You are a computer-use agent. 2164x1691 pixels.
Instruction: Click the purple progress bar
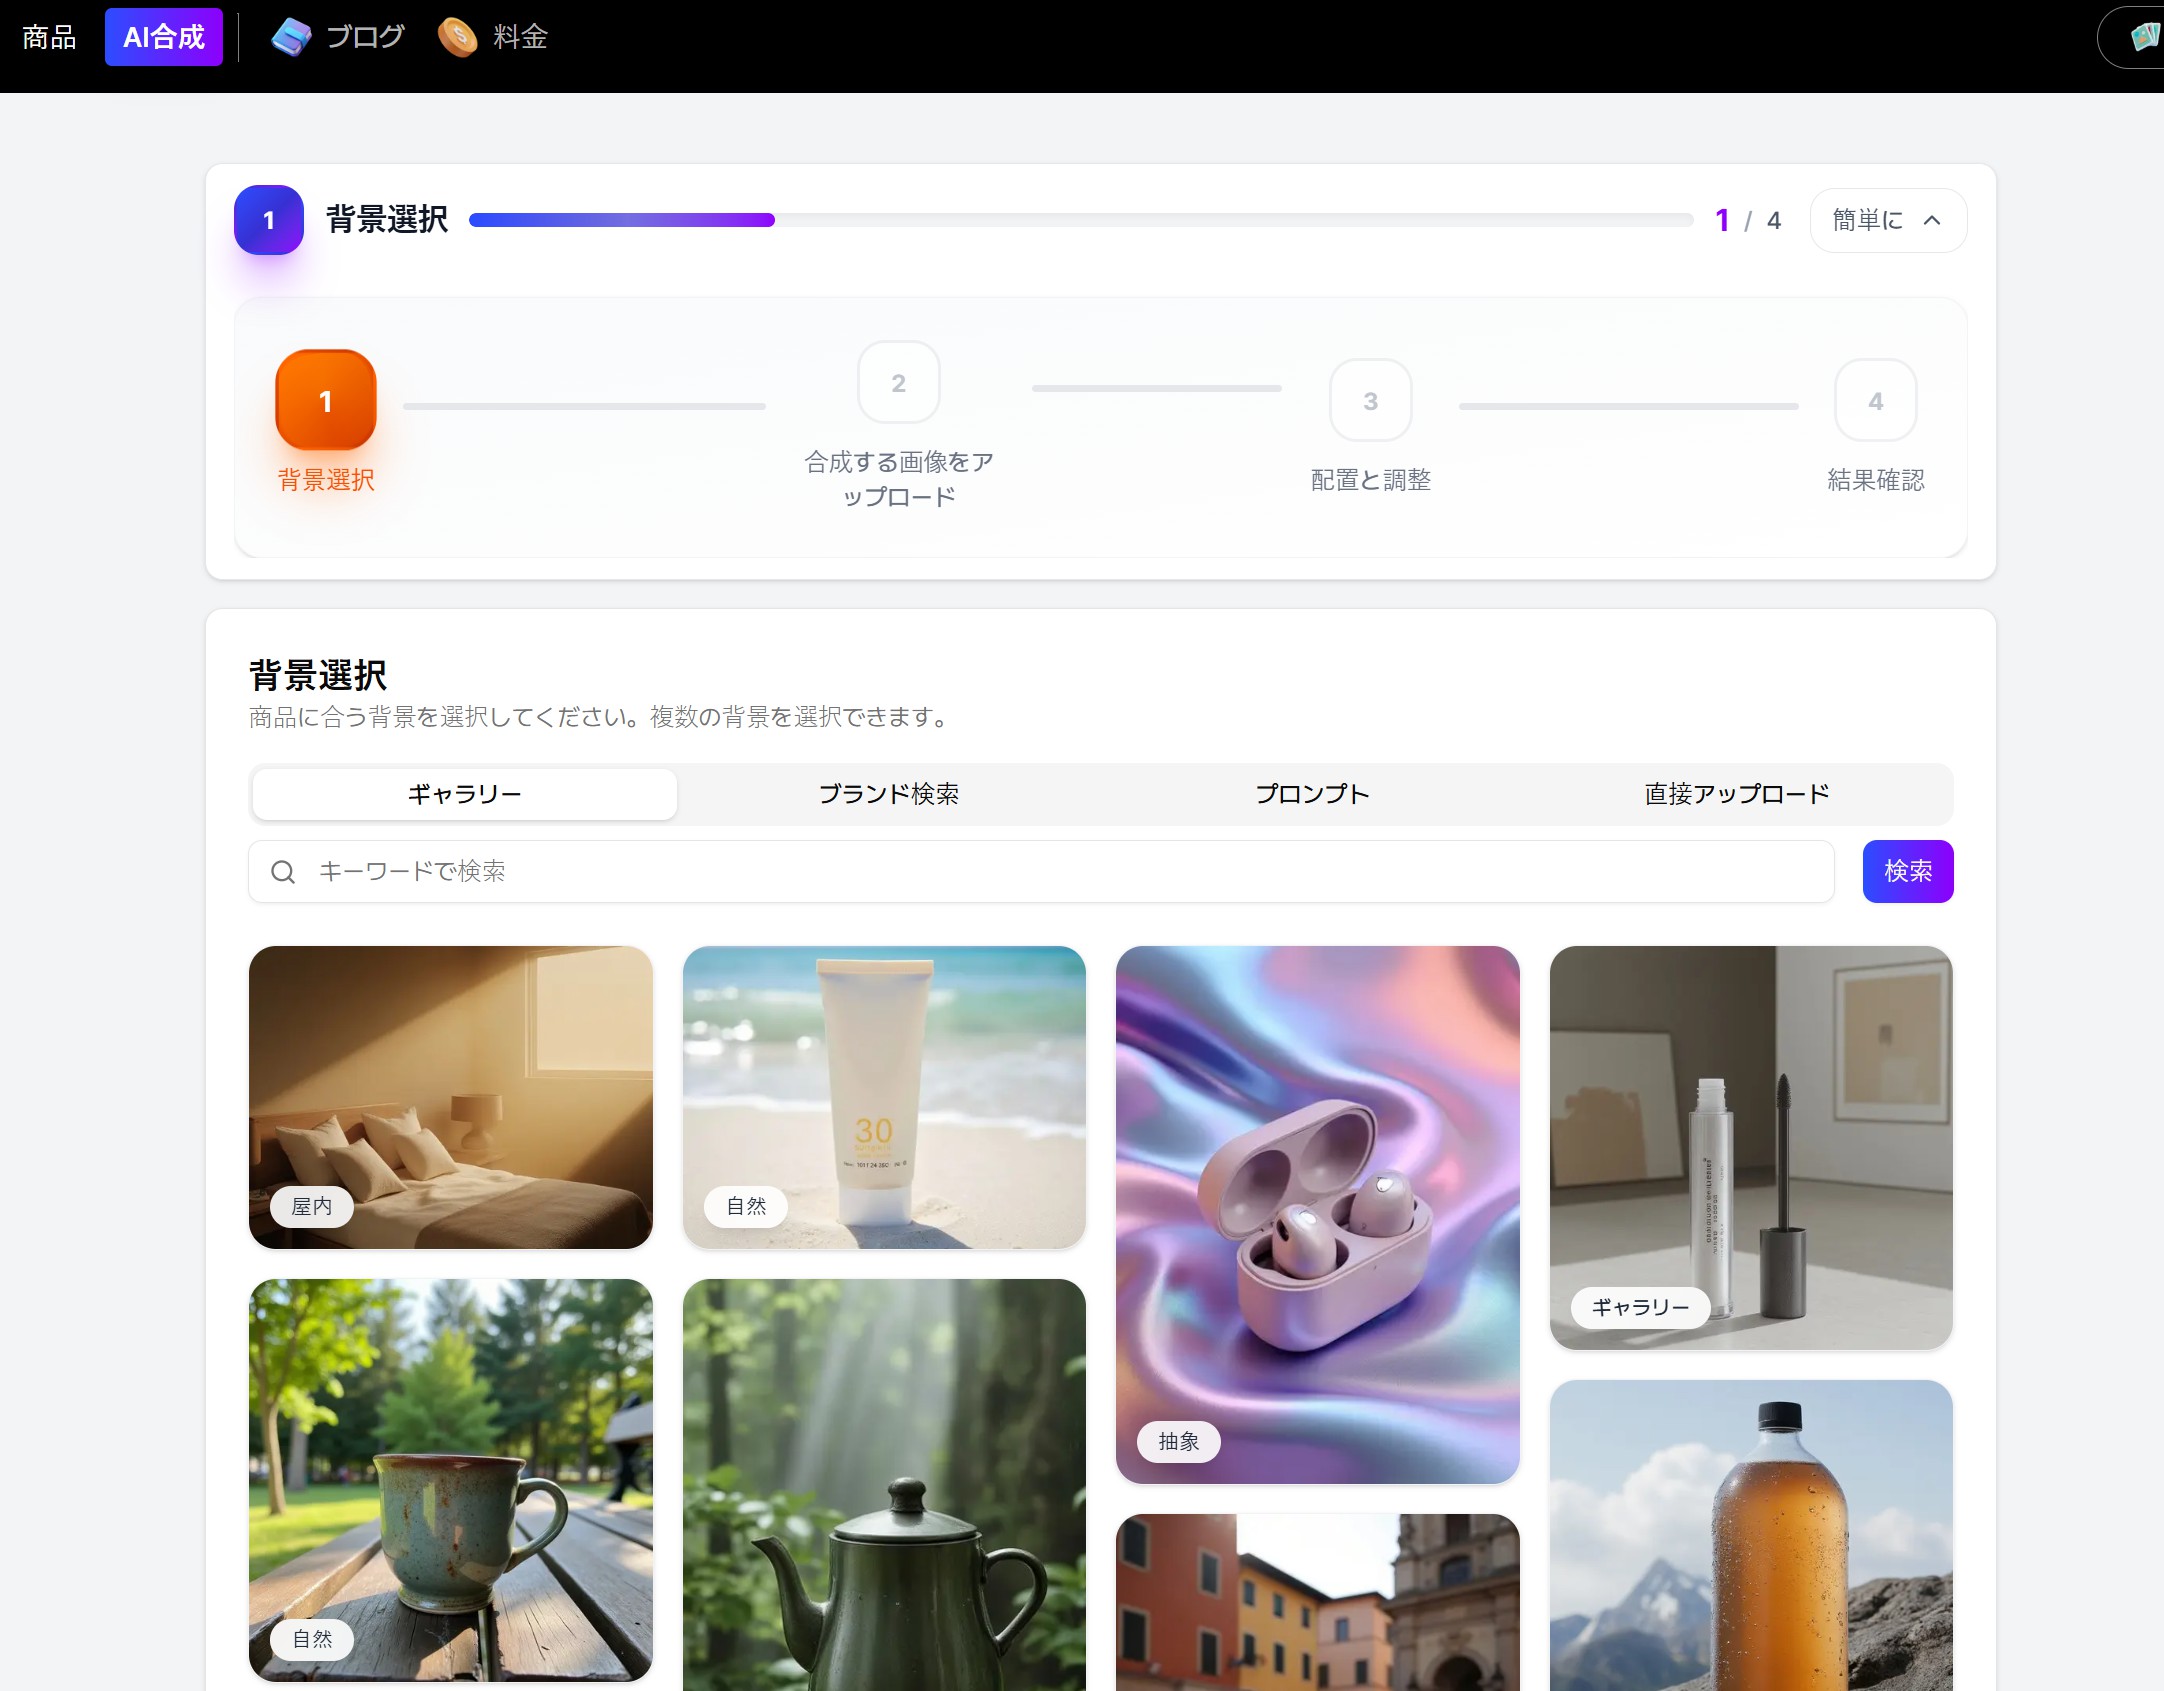point(622,220)
